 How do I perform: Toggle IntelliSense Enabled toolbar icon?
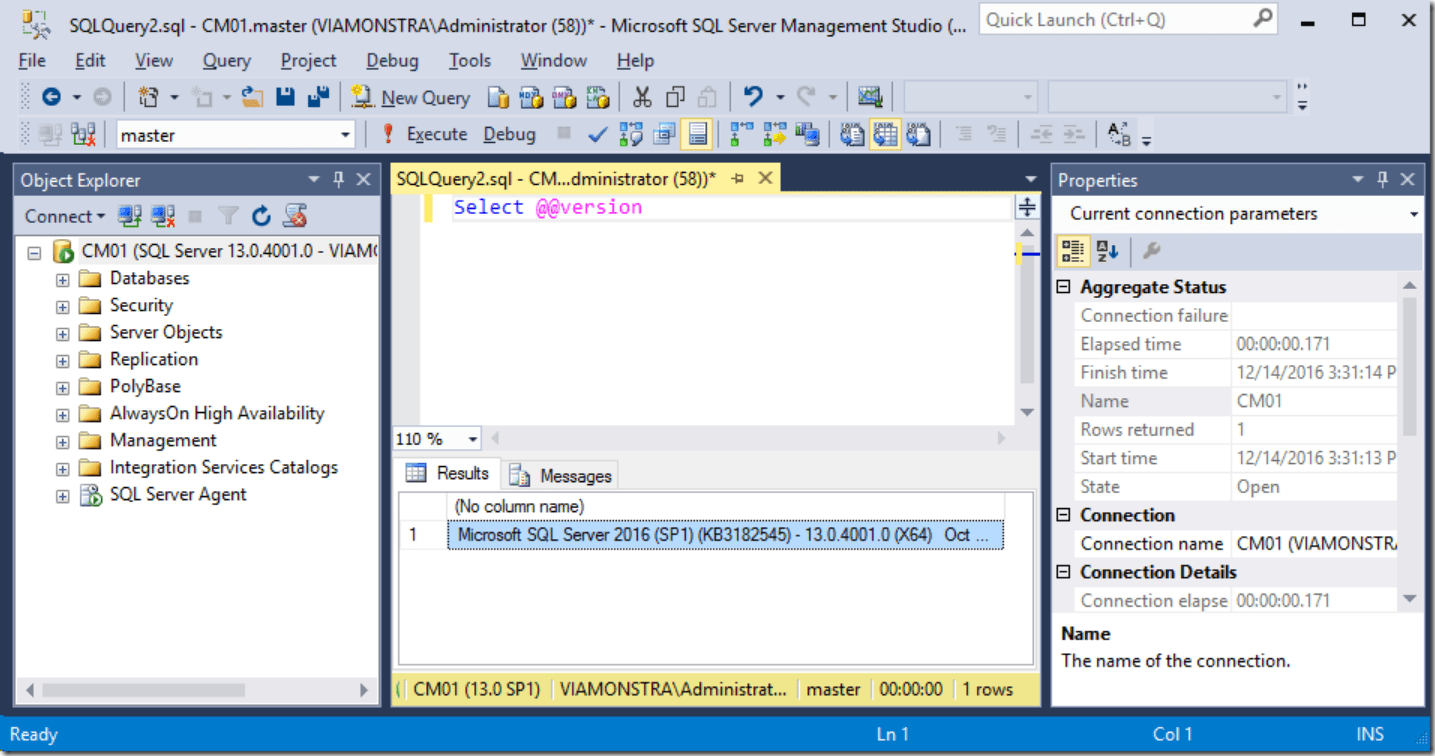click(x=697, y=134)
